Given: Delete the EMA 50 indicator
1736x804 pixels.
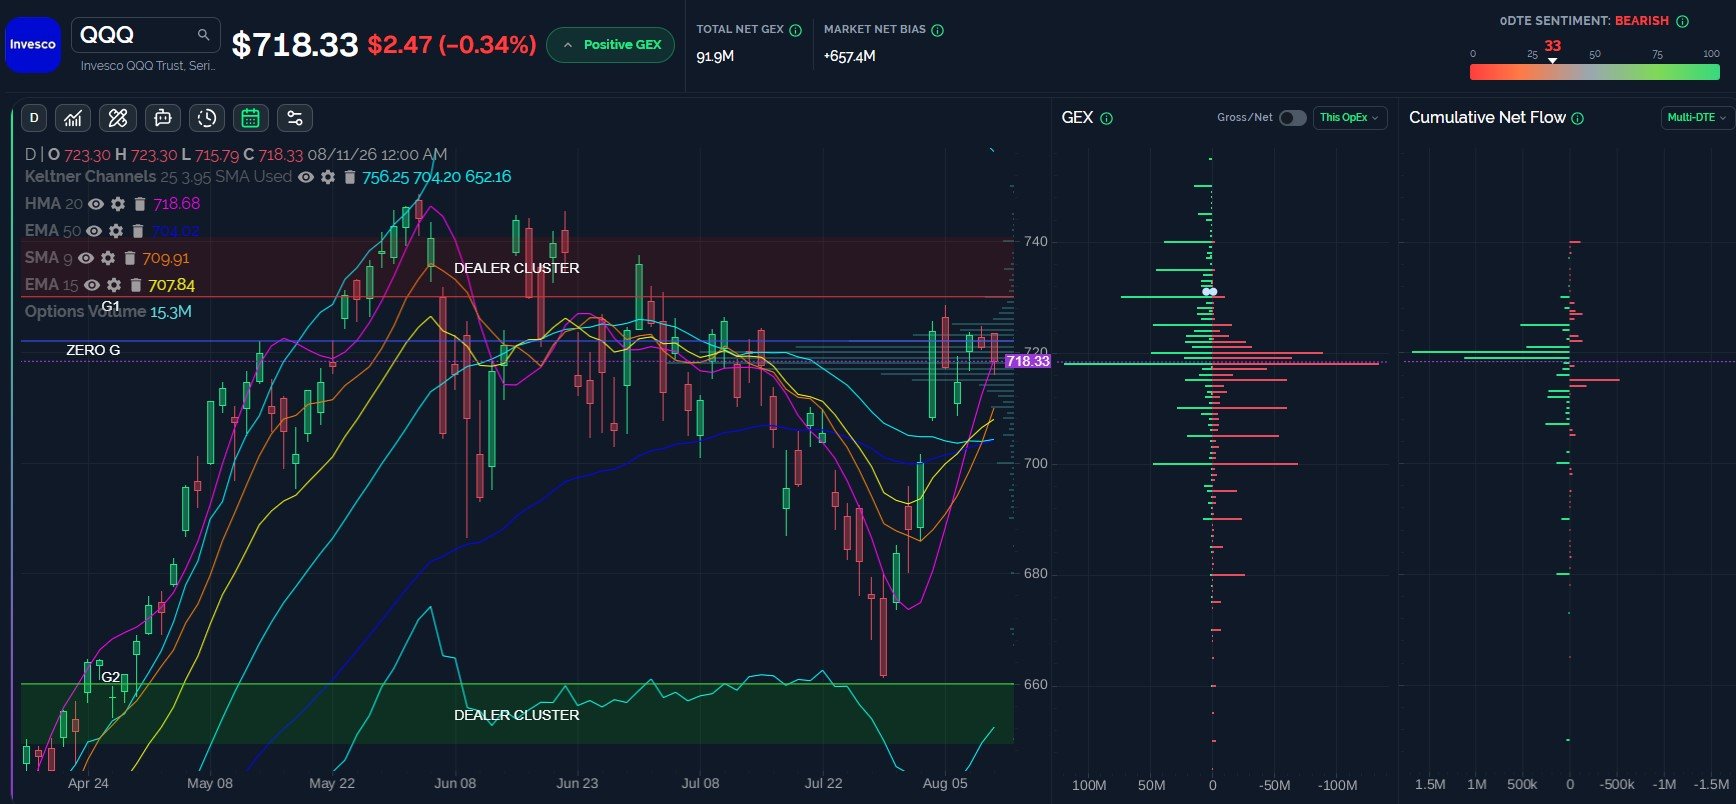Looking at the screenshot, I should click(x=138, y=231).
